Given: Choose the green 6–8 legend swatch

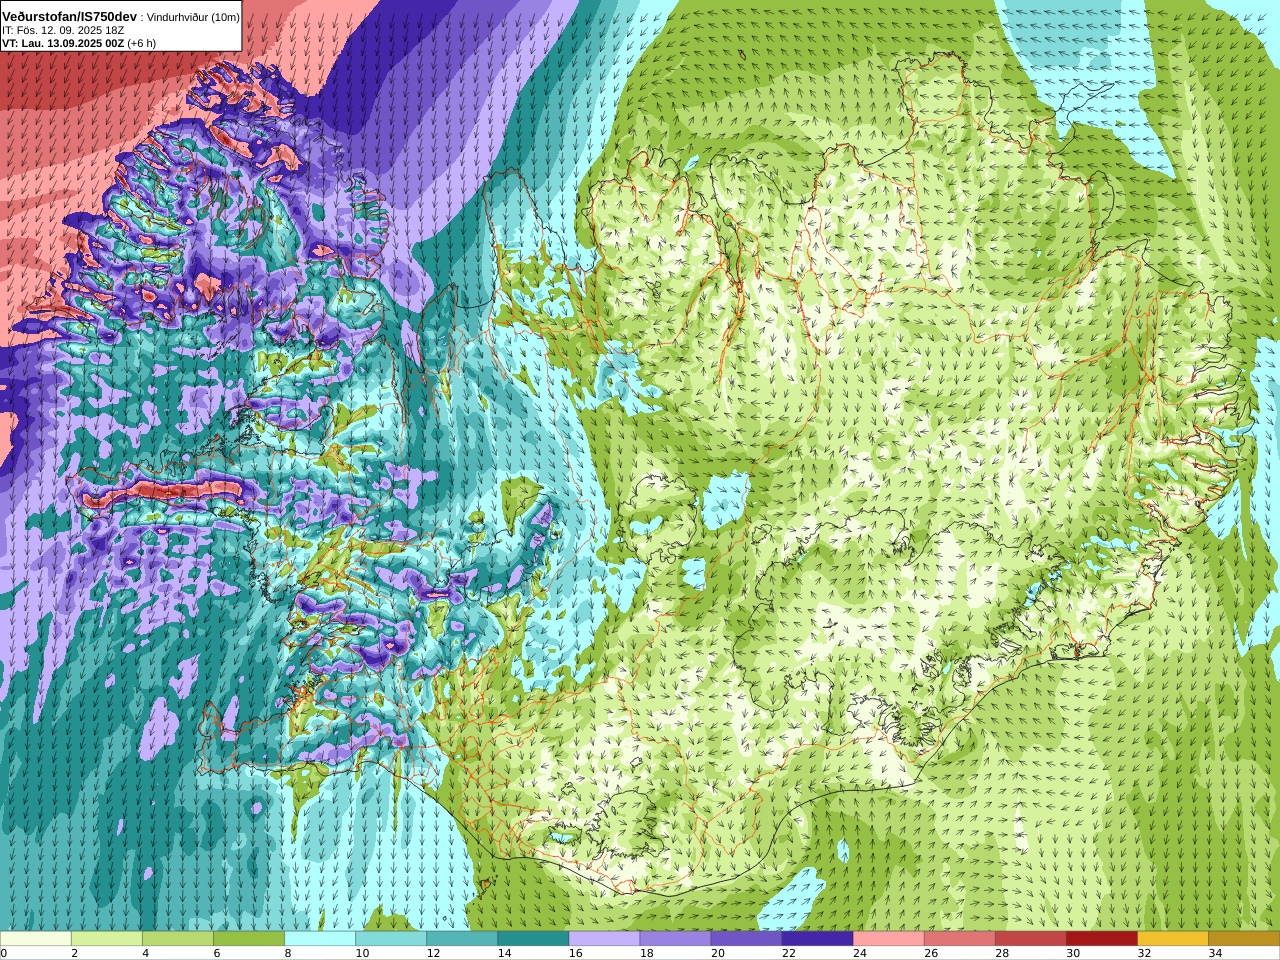Looking at the screenshot, I should click(249, 939).
